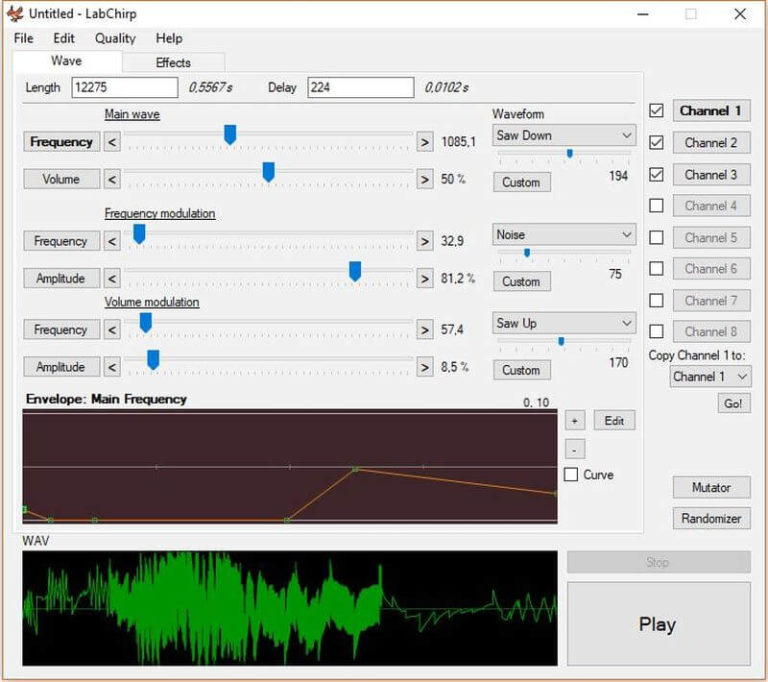Click the Length input field
768x682 pixels.
[x=124, y=88]
